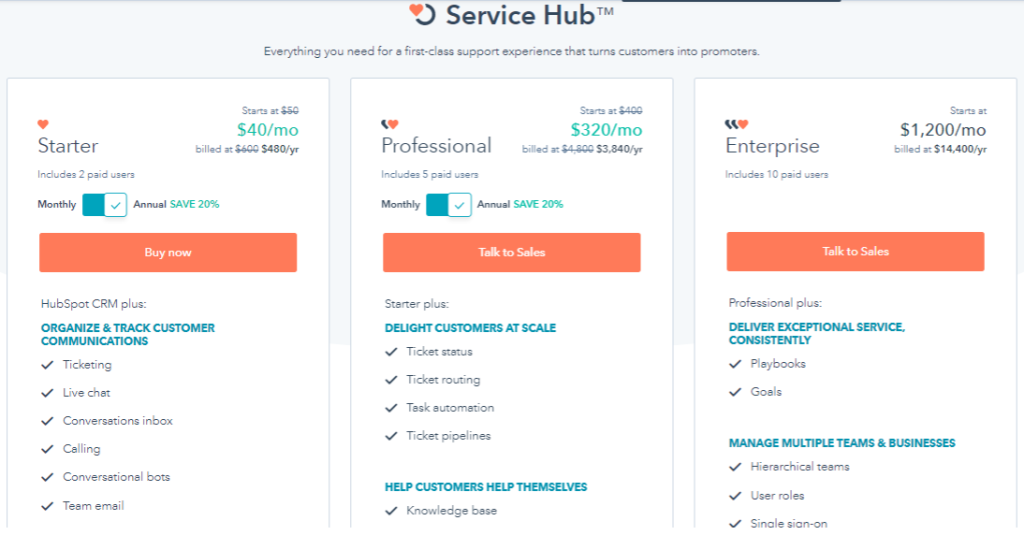Click Talk to Sales under Professional plan
The image size is (1024, 550).
pyautogui.click(x=511, y=252)
